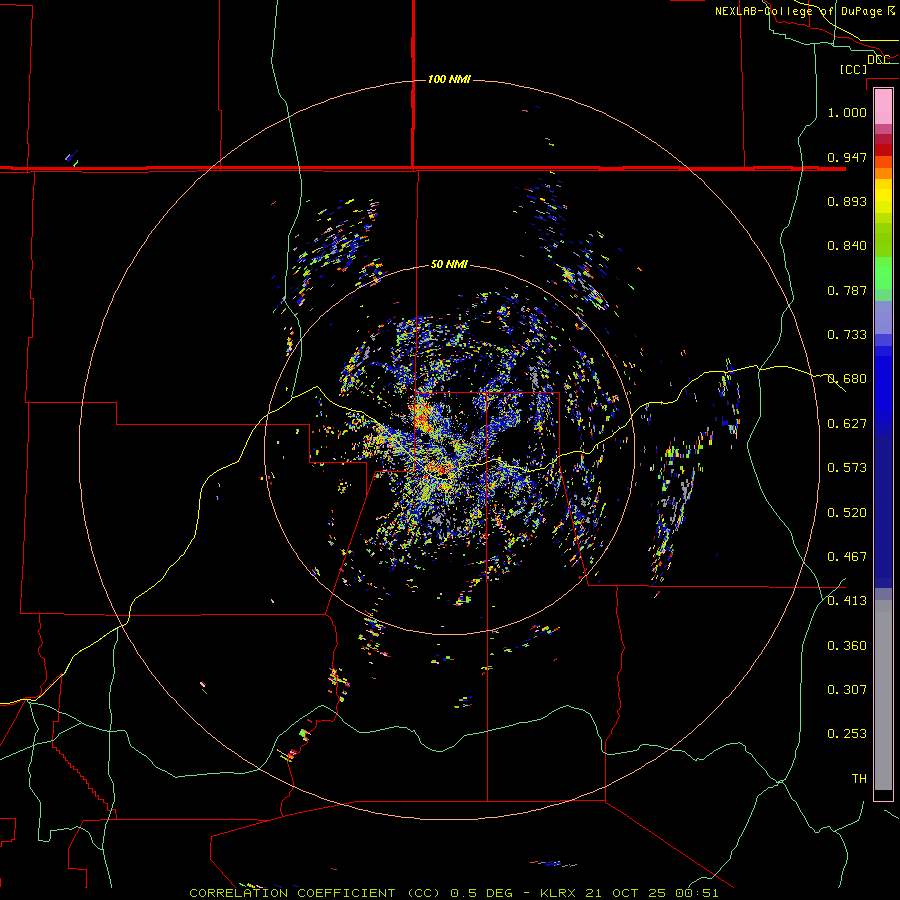Click the 0.840 scale value
The image size is (900, 900).
pyautogui.click(x=847, y=246)
